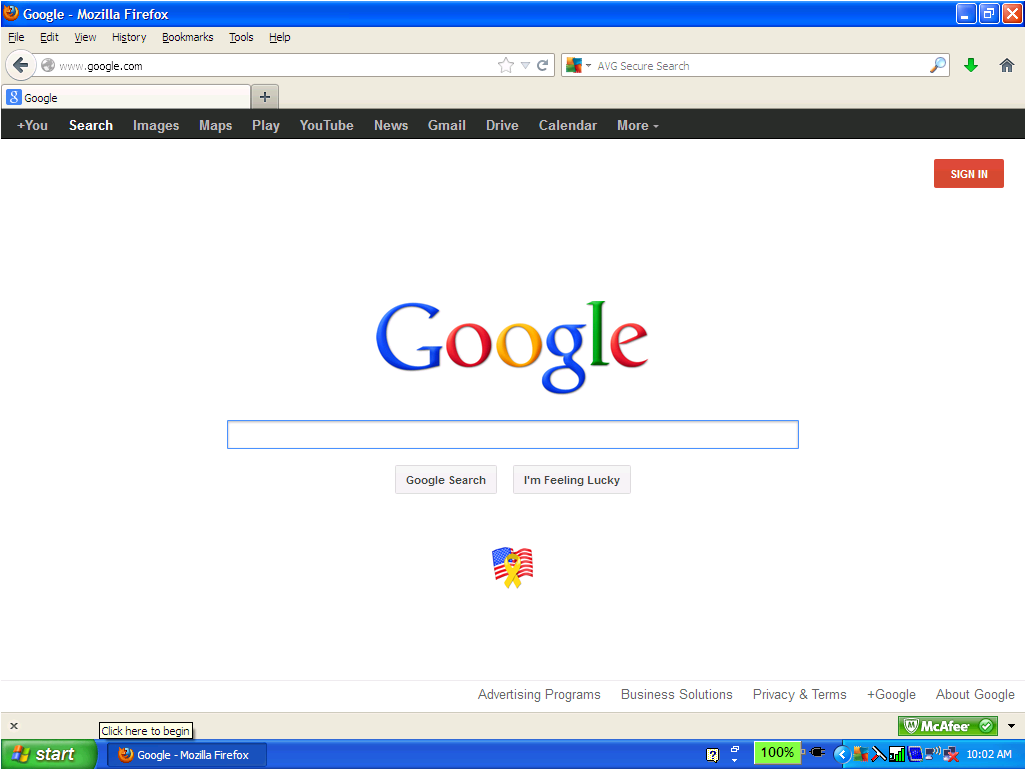Click the magnifier icon in AVG search box
The image size is (1026, 770).
coord(938,65)
